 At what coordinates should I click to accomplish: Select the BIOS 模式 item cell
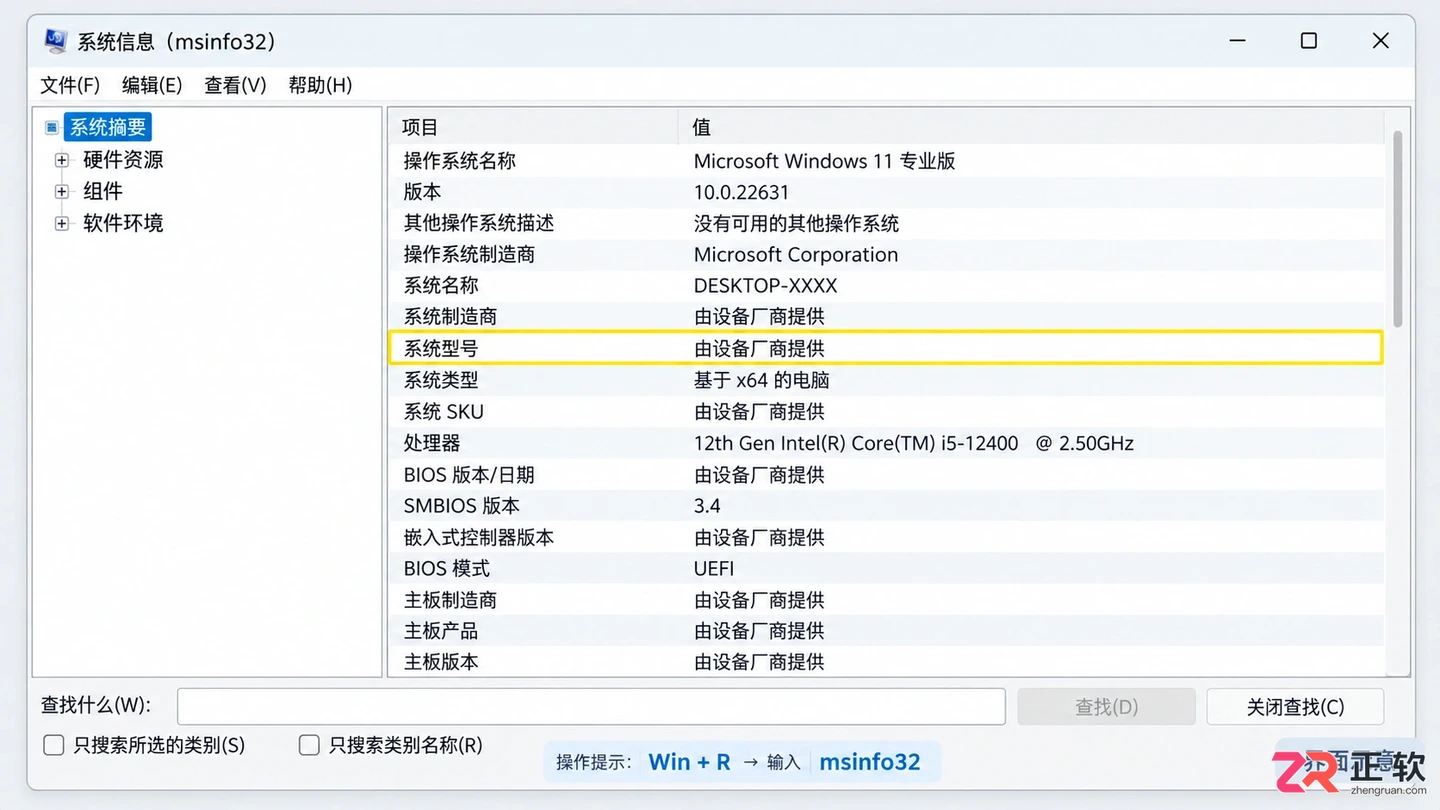point(447,568)
